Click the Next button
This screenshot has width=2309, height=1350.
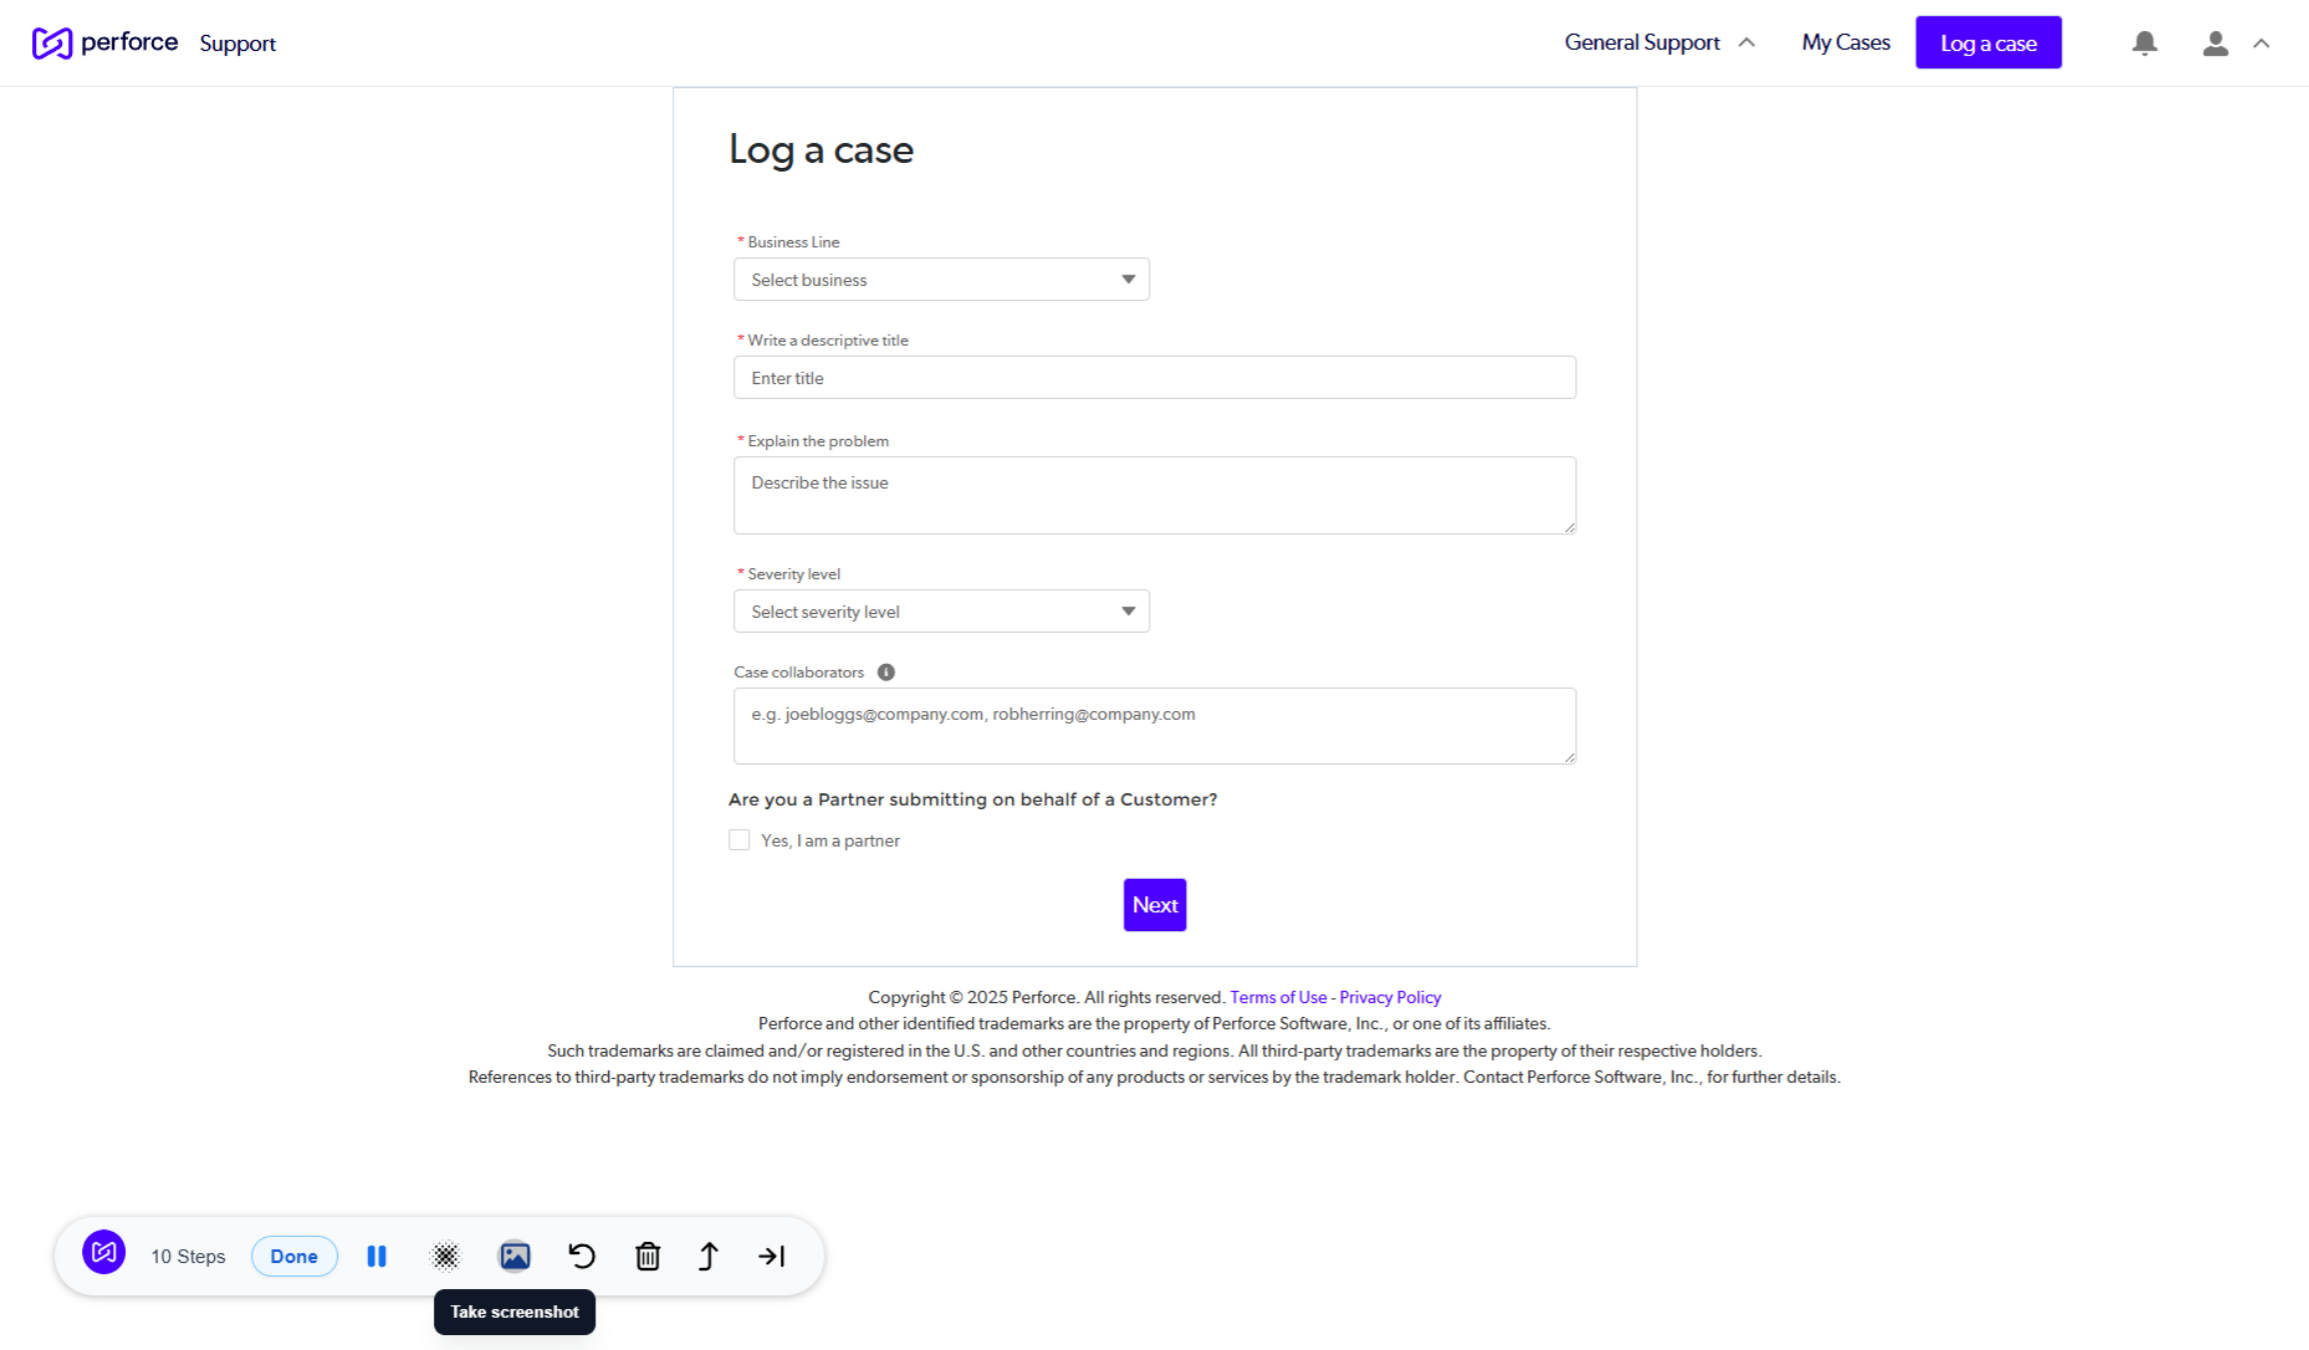click(1154, 905)
